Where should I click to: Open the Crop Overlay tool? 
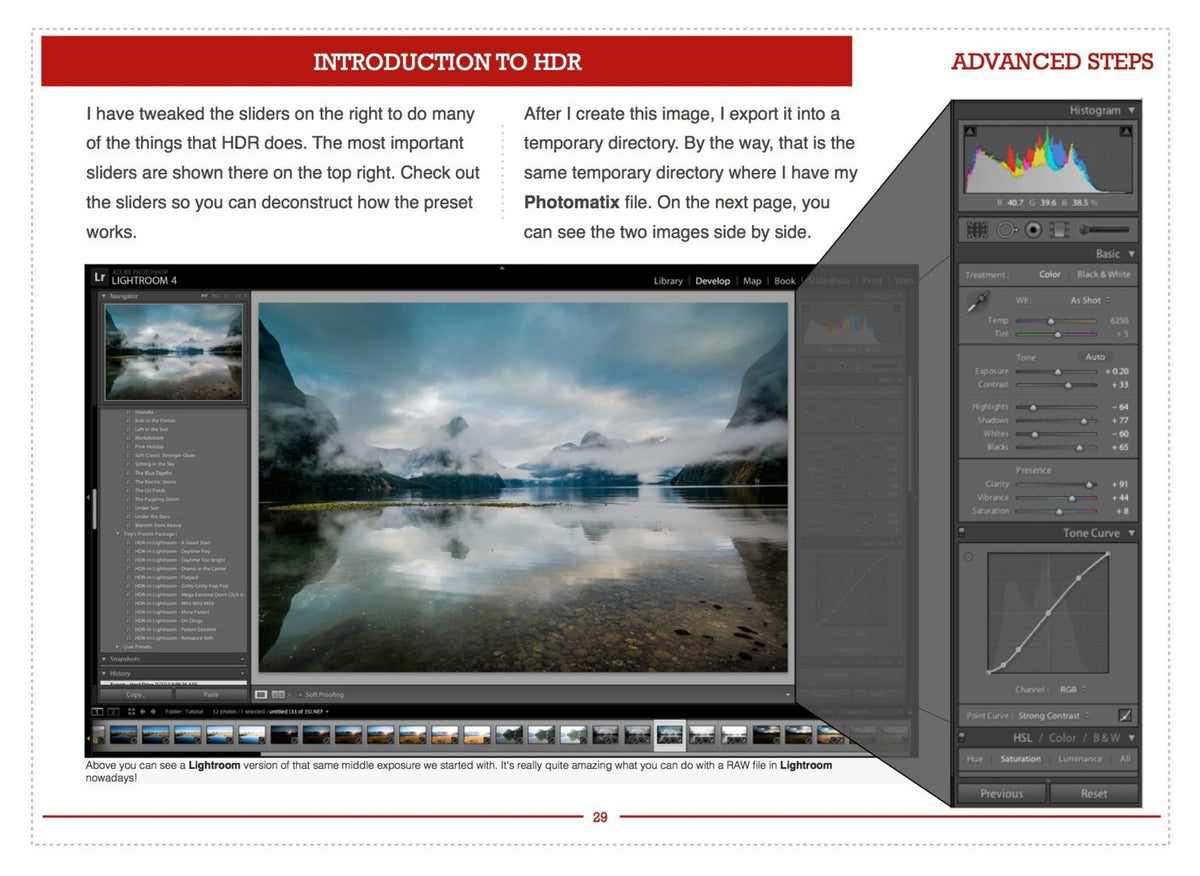click(977, 232)
